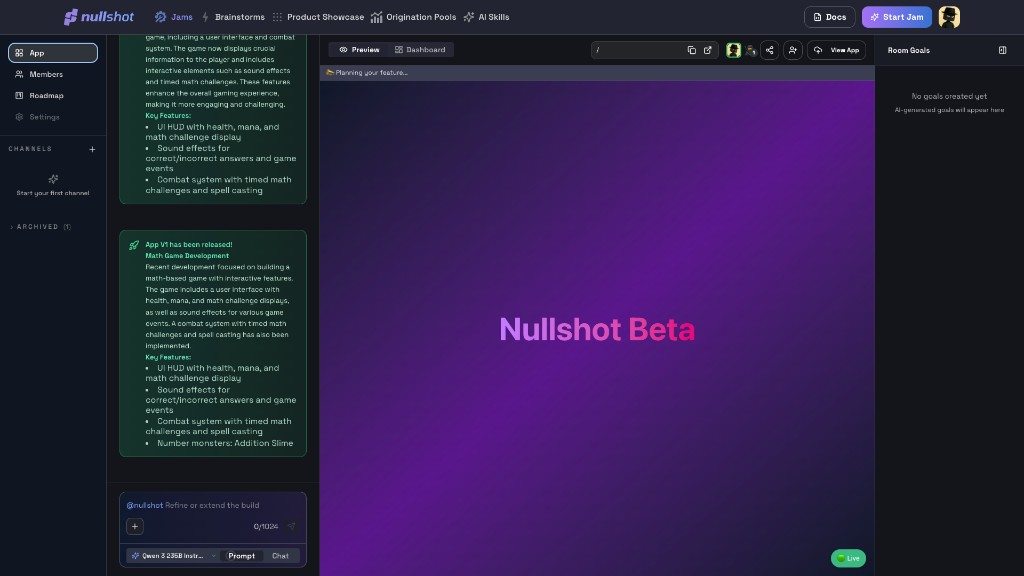The height and width of the screenshot is (576, 1024).
Task: Open the Qwen 3 235B model dropdown
Action: click(x=173, y=556)
